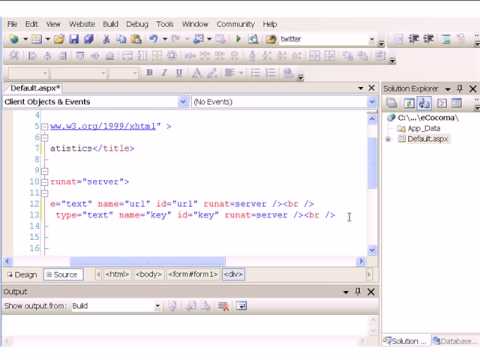Select the Default.aspx document tab
Viewport: 480px width, 360px height.
[x=35, y=88]
